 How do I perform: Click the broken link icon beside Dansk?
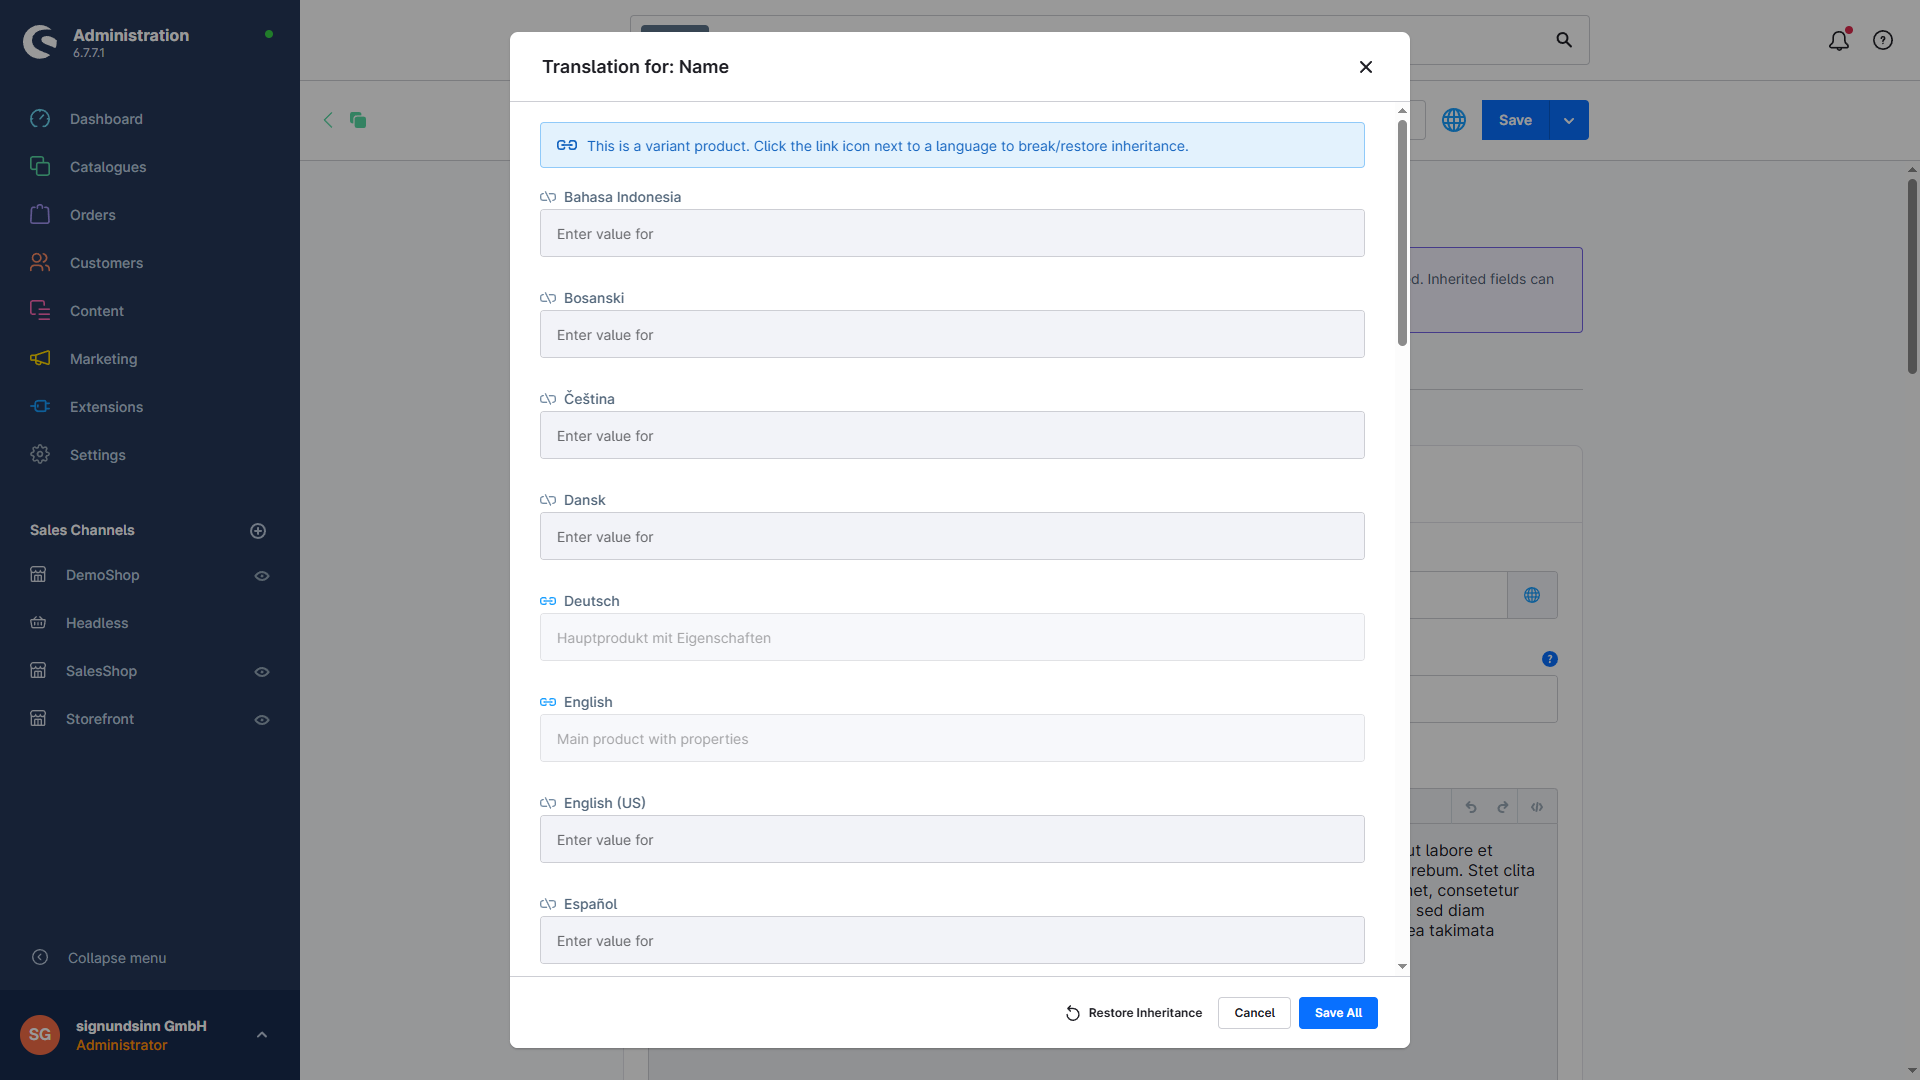tap(548, 500)
